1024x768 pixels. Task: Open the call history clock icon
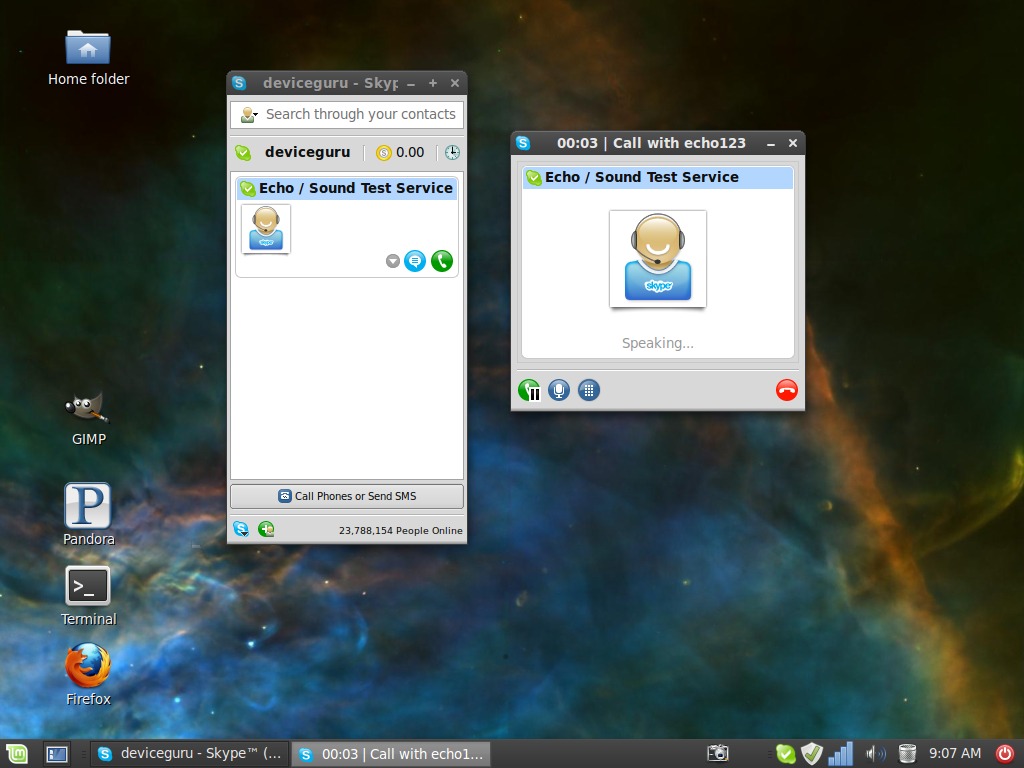(452, 153)
